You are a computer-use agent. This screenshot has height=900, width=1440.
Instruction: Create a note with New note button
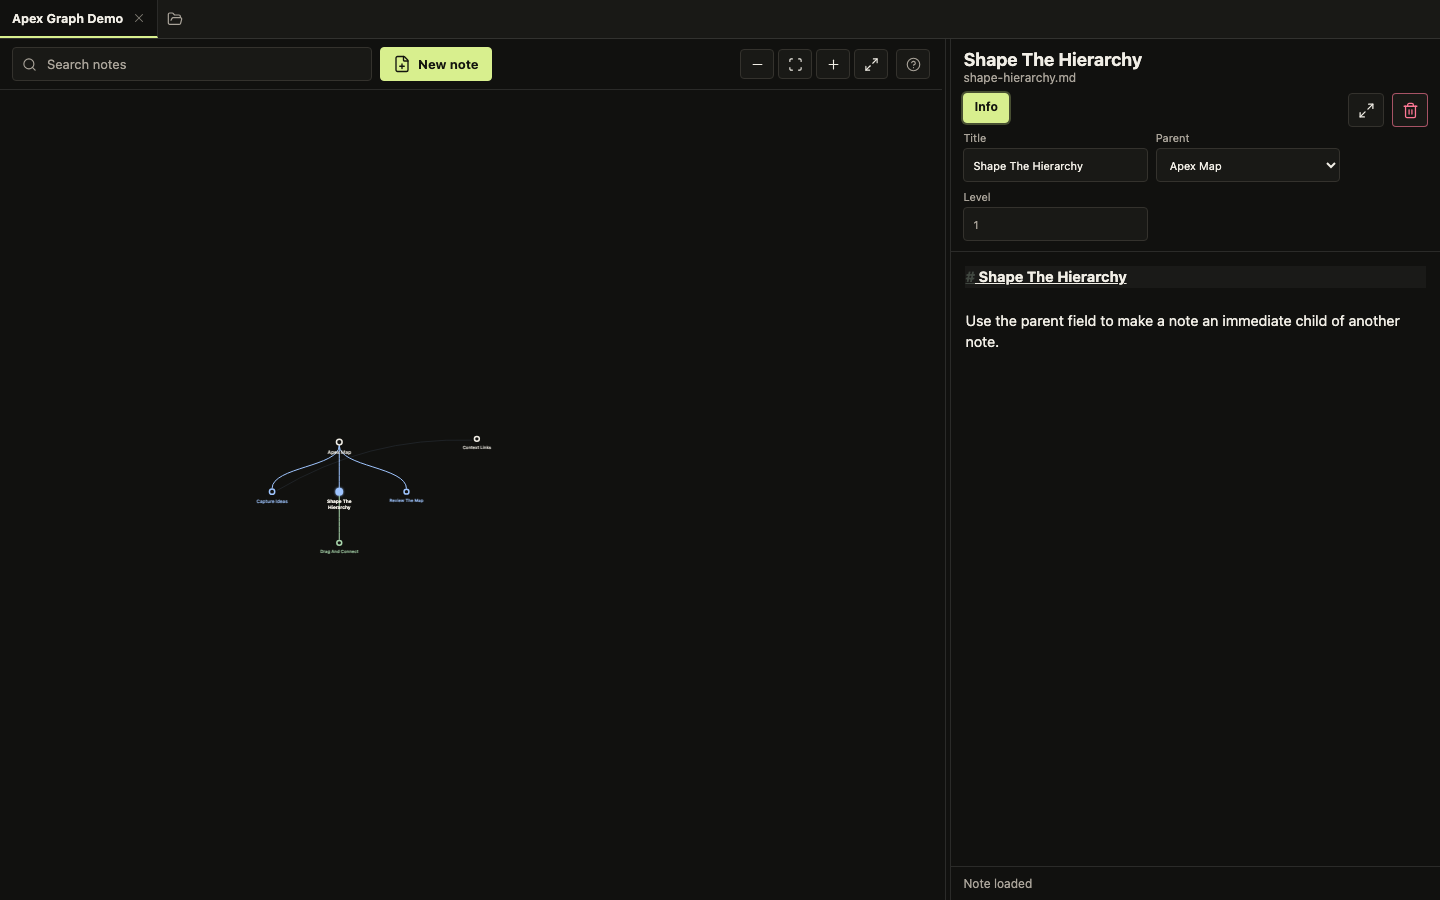[436, 64]
